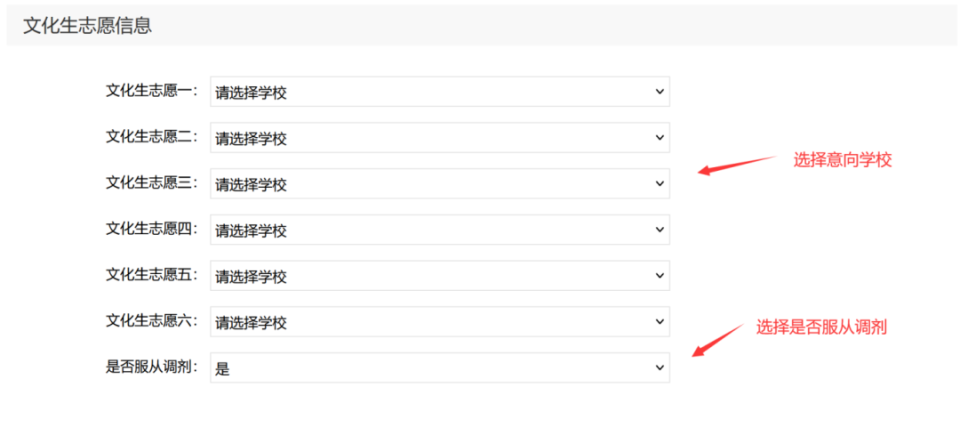Screen dimensions: 960x428
Task: Open the 文化生志愿五 school dropdown
Action: coord(438,276)
